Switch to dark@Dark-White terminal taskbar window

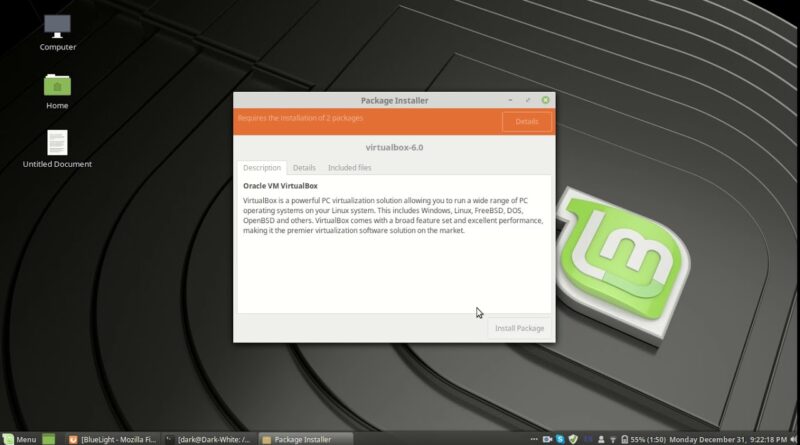pos(209,439)
